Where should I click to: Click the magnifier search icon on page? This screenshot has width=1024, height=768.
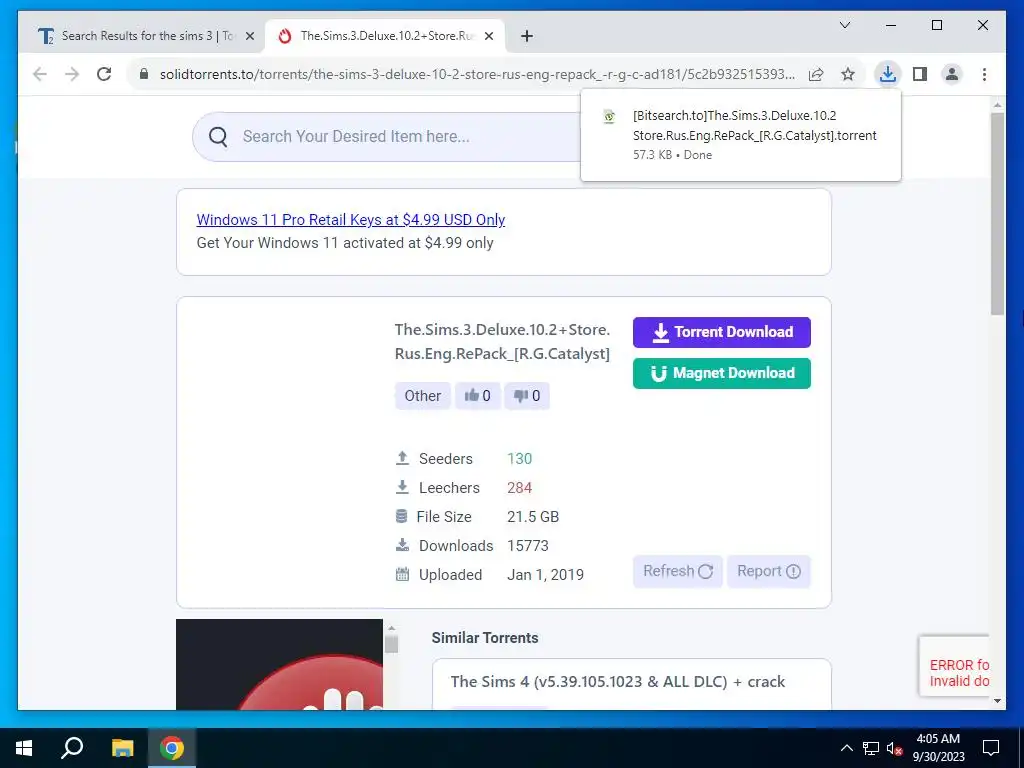click(x=218, y=136)
